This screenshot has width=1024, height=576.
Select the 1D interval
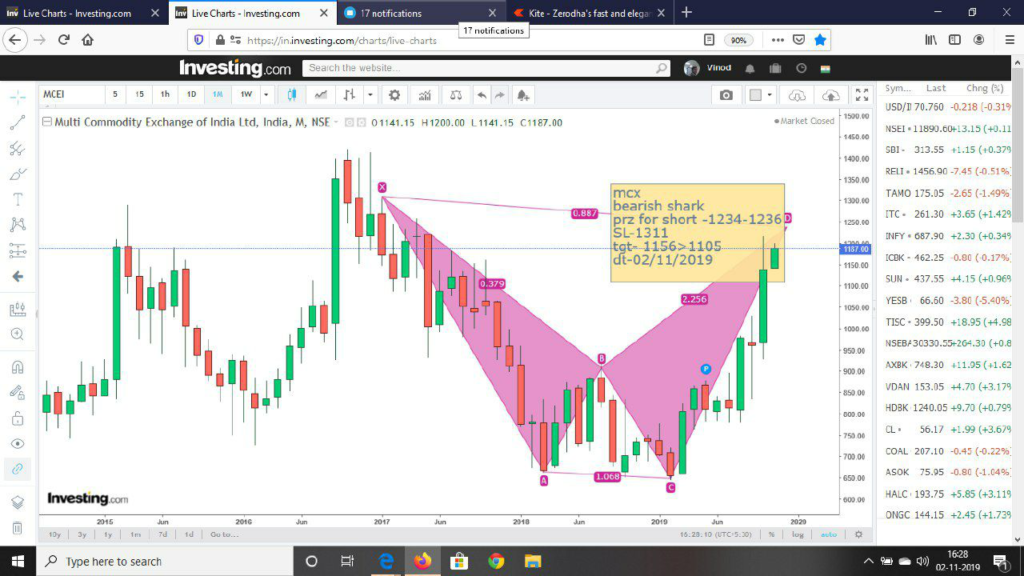[191, 95]
